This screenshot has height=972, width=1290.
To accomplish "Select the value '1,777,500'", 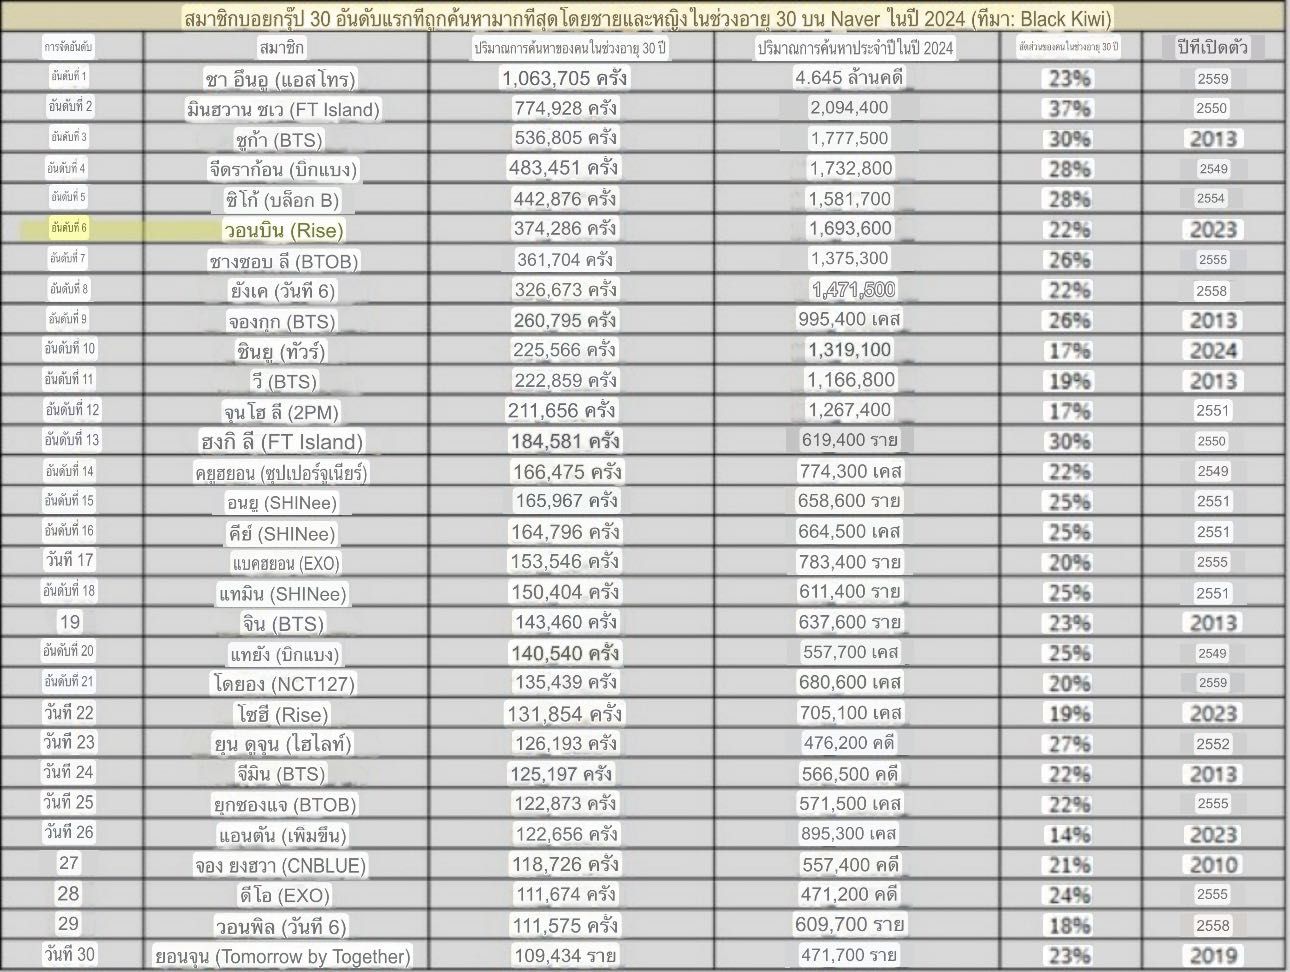I will (x=849, y=138).
